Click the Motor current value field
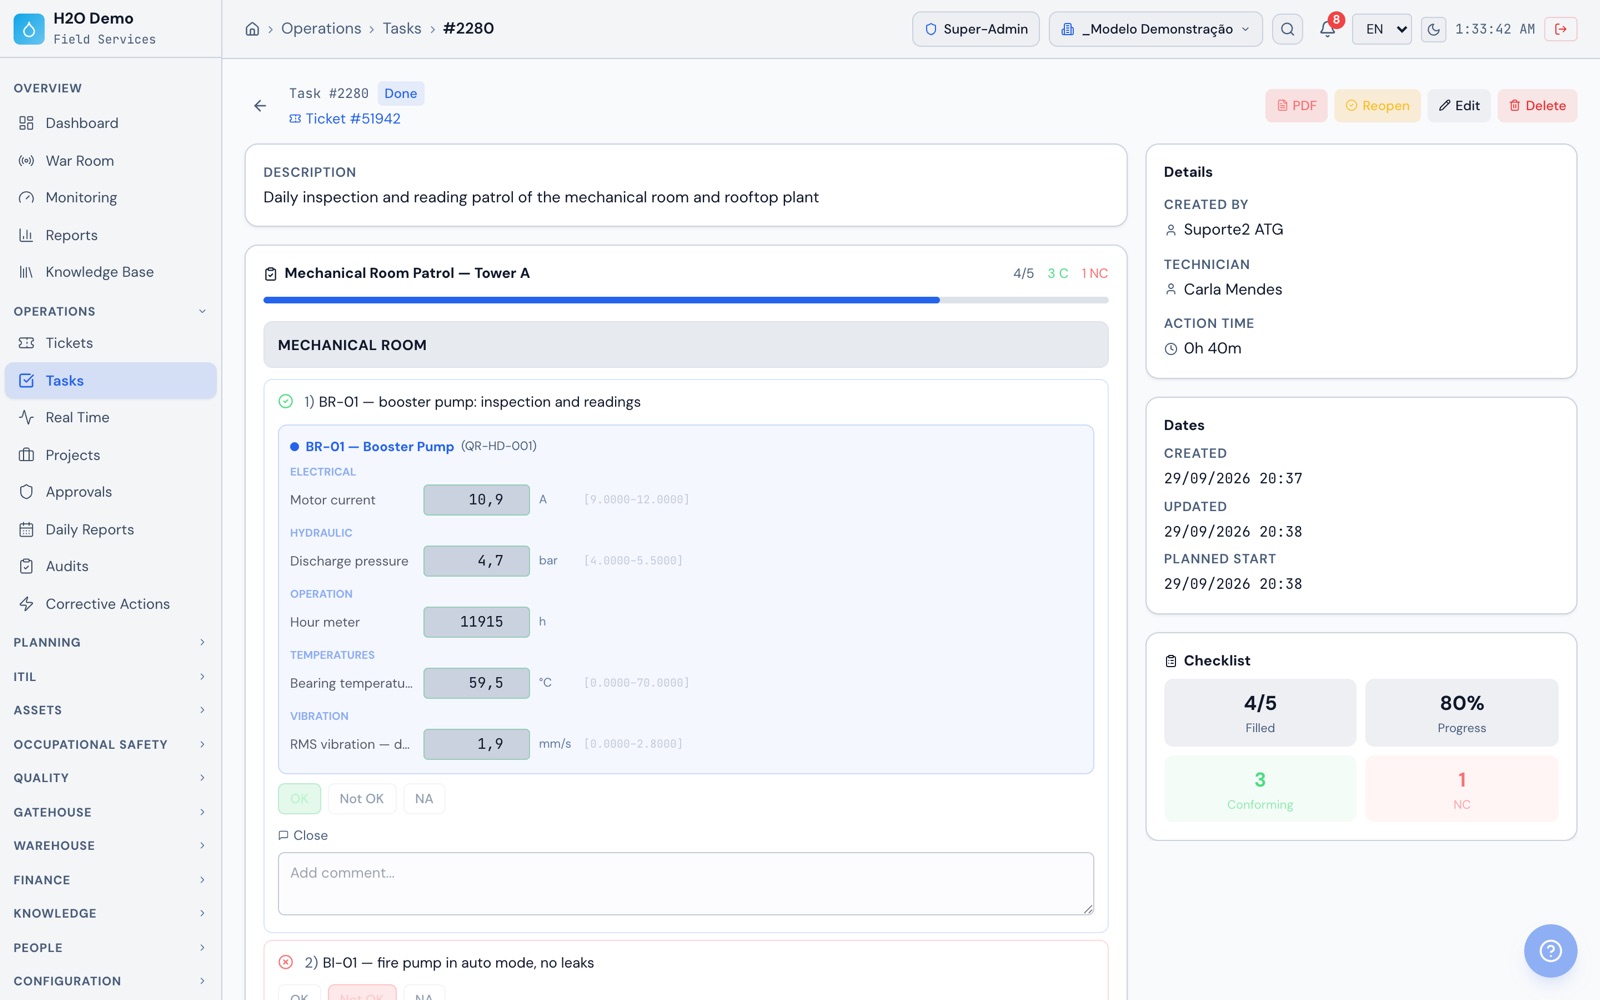The image size is (1600, 1000). pos(476,500)
